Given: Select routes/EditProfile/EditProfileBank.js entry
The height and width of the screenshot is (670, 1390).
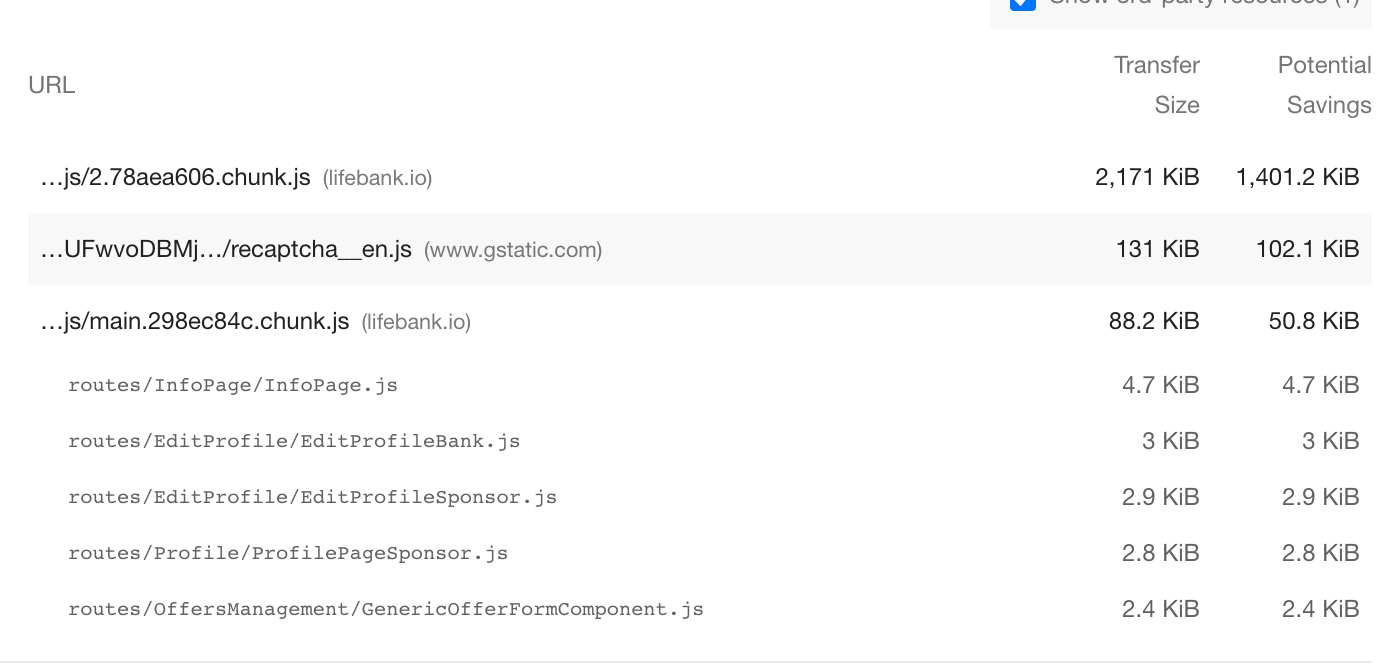Looking at the screenshot, I should 293,440.
